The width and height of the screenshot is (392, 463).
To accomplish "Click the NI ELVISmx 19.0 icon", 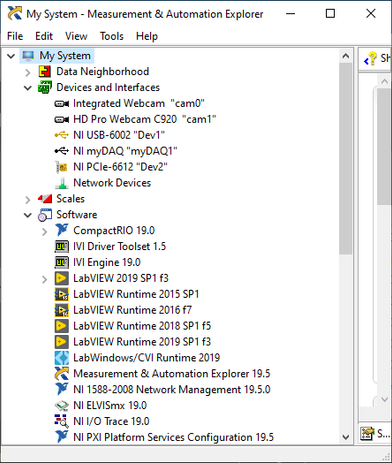I will (62, 406).
